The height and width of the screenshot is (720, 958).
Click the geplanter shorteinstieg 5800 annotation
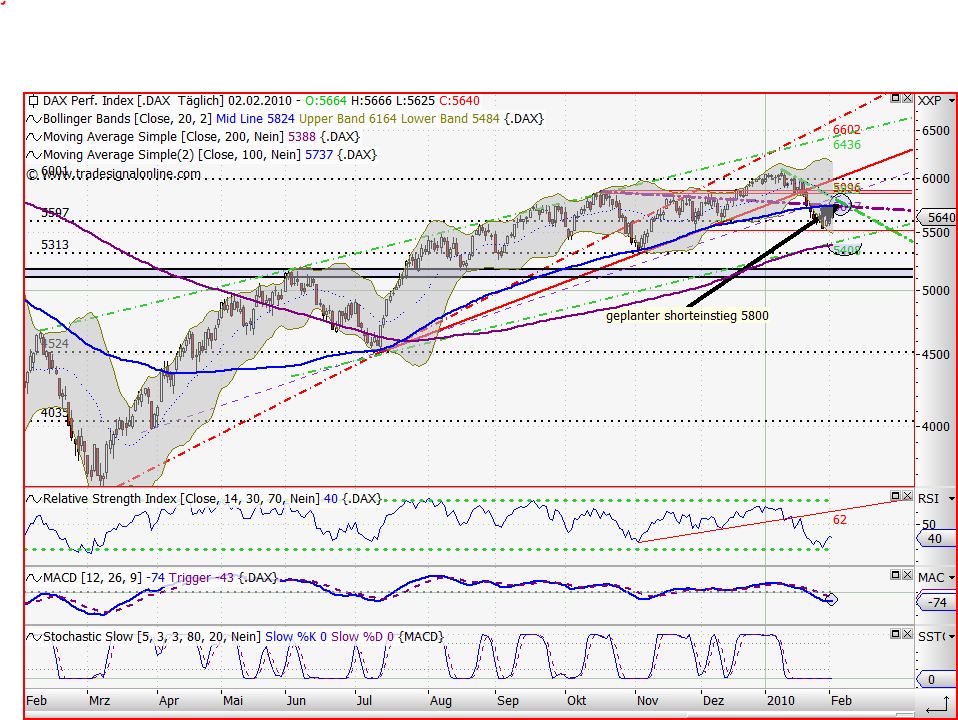pyautogui.click(x=687, y=315)
